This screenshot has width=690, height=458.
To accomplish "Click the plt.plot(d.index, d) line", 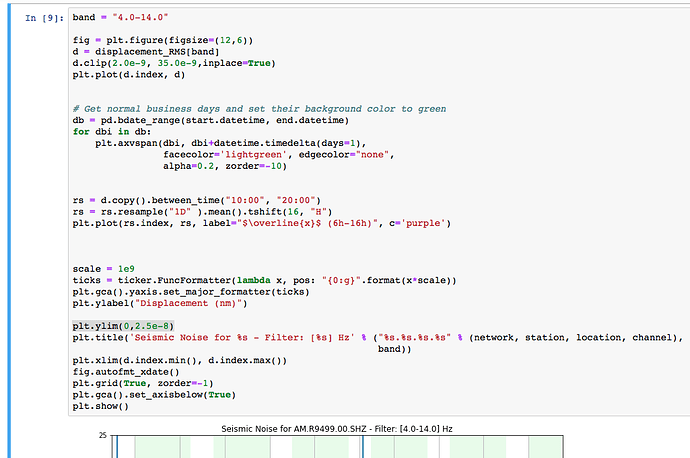I will coord(129,74).
